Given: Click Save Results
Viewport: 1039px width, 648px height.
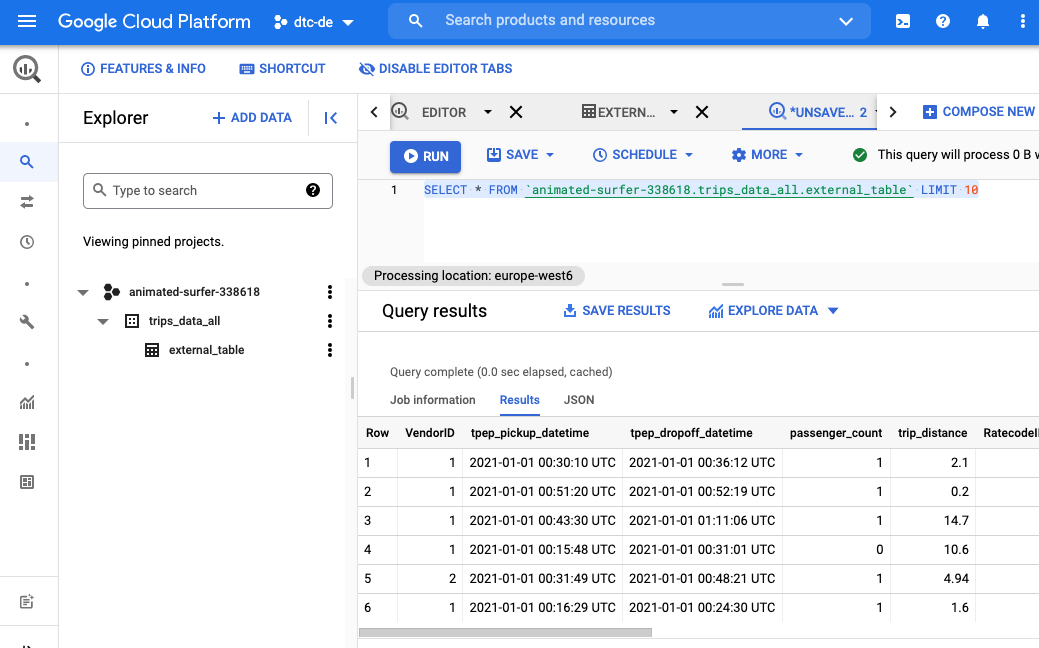Looking at the screenshot, I should [x=617, y=311].
